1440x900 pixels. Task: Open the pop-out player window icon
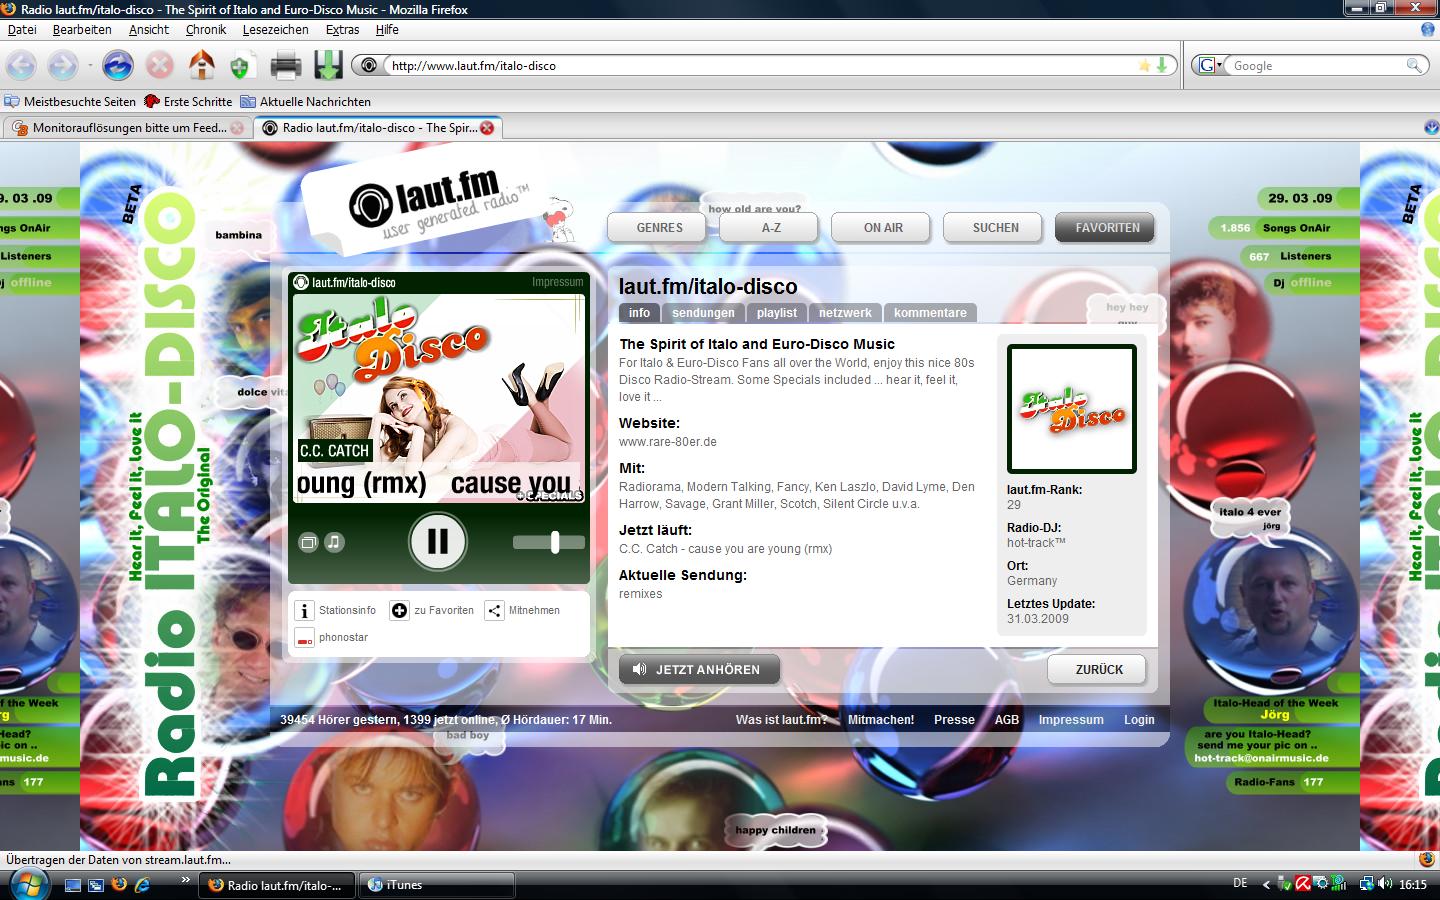[x=309, y=542]
